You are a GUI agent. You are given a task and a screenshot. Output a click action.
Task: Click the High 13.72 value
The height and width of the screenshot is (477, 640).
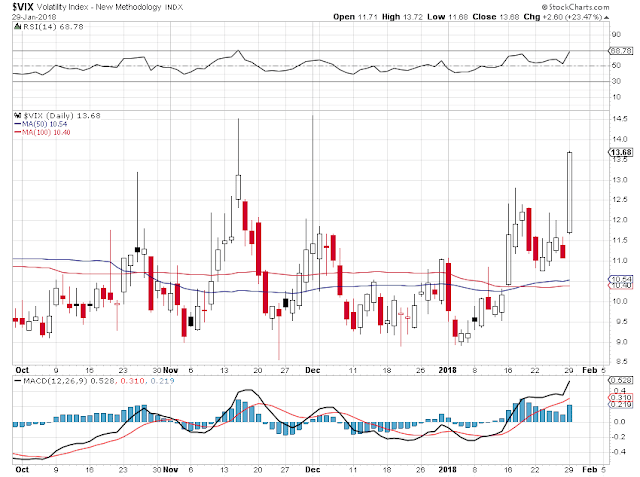[x=402, y=17]
